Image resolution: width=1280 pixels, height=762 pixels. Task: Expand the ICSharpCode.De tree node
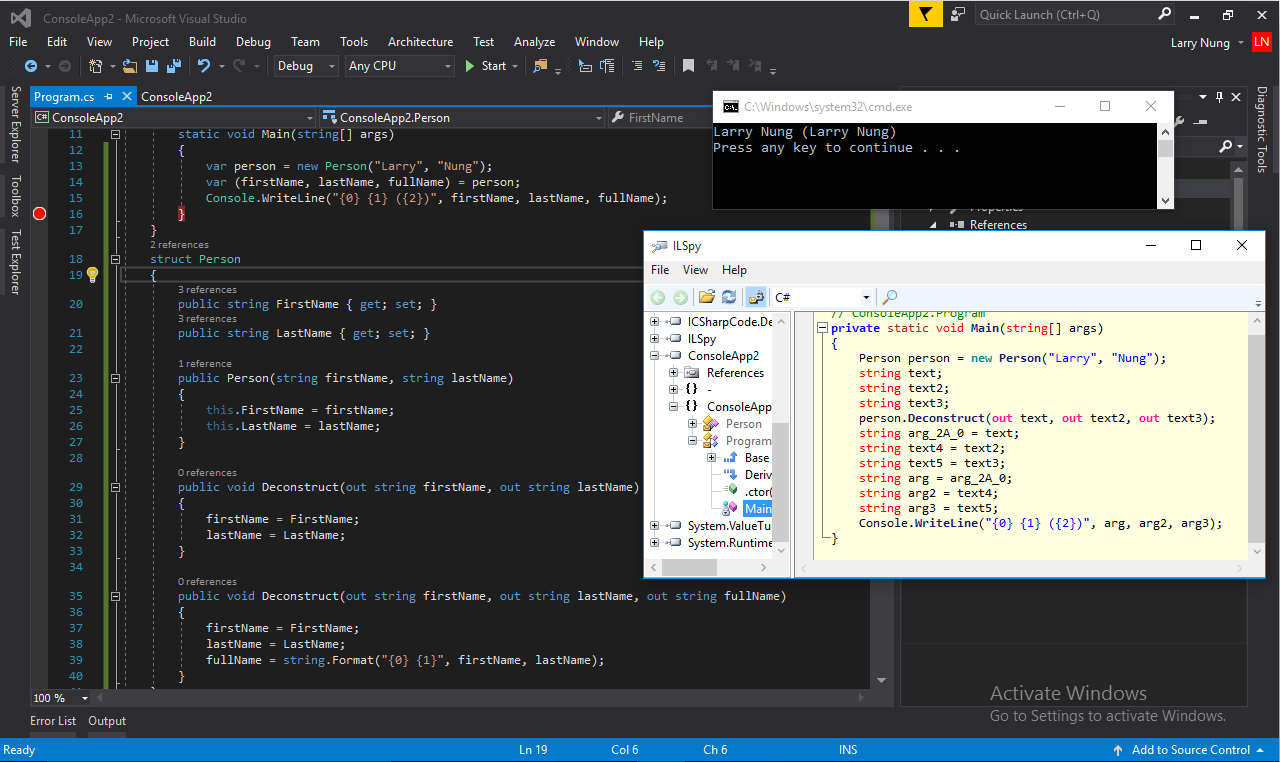655,322
